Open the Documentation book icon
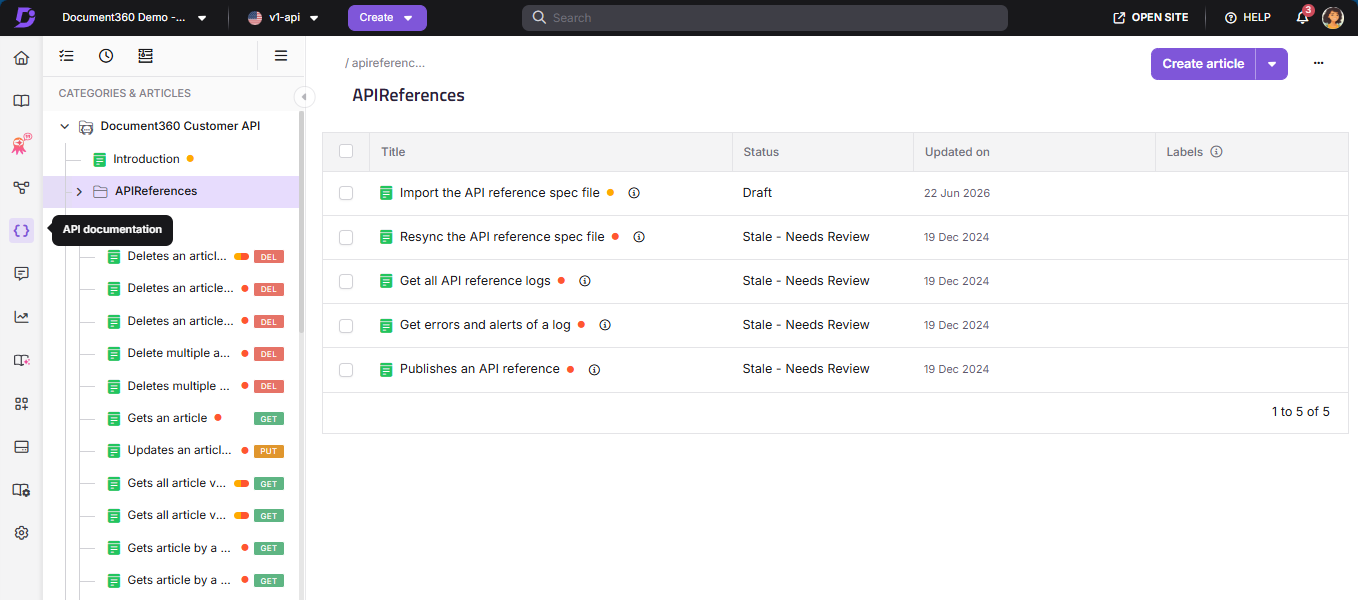Screen dimensions: 1358x600 pyautogui.click(x=21, y=101)
